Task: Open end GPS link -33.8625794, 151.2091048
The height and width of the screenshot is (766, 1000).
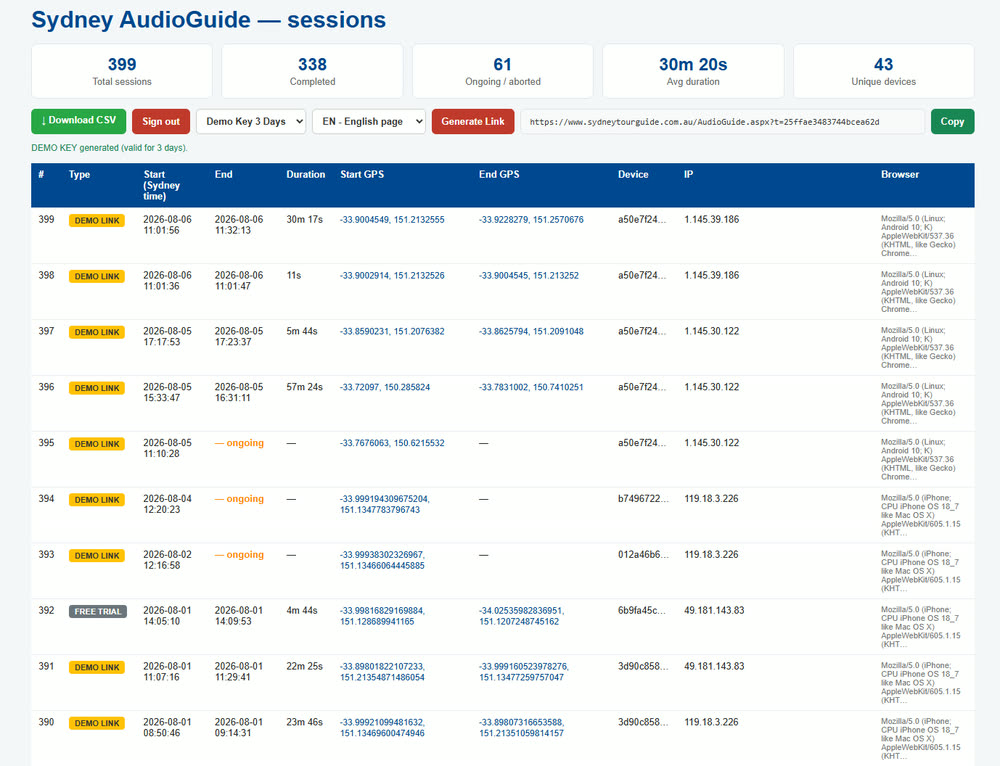Action: (x=531, y=331)
